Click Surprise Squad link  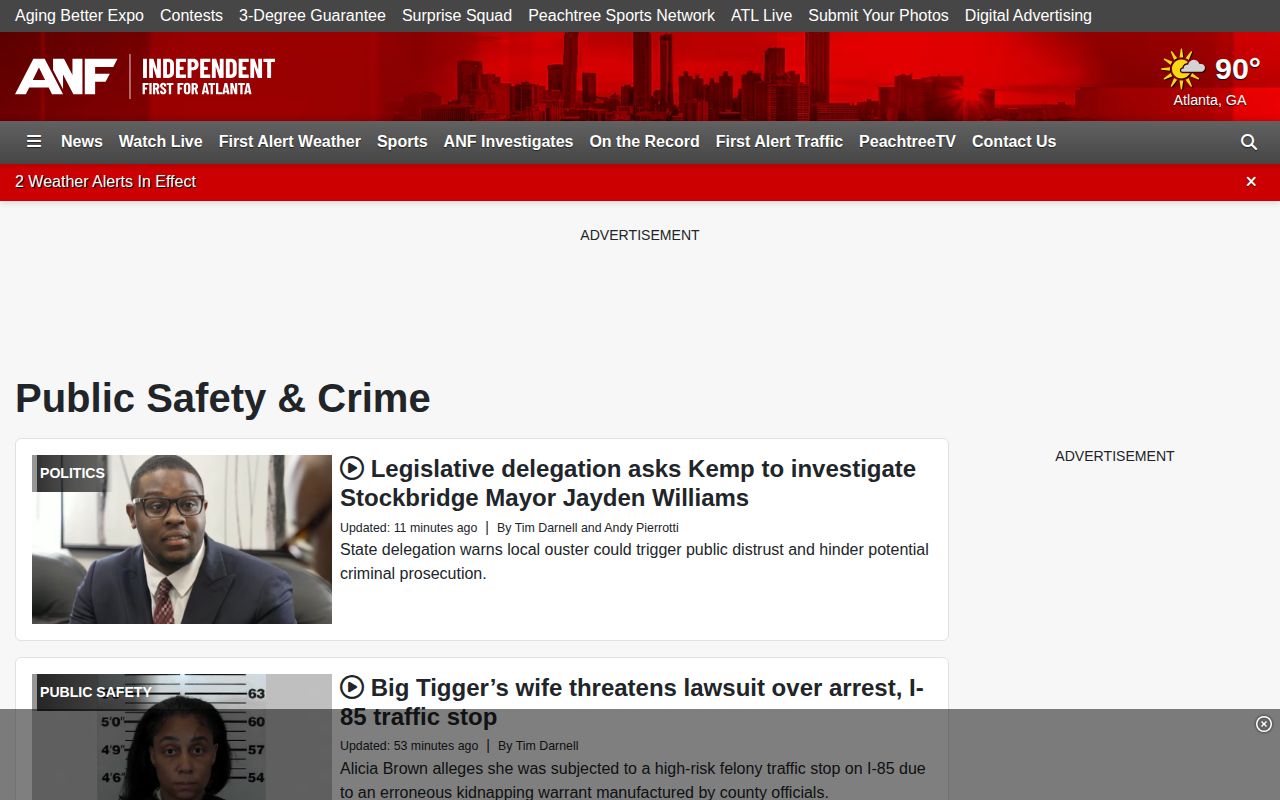pos(457,16)
